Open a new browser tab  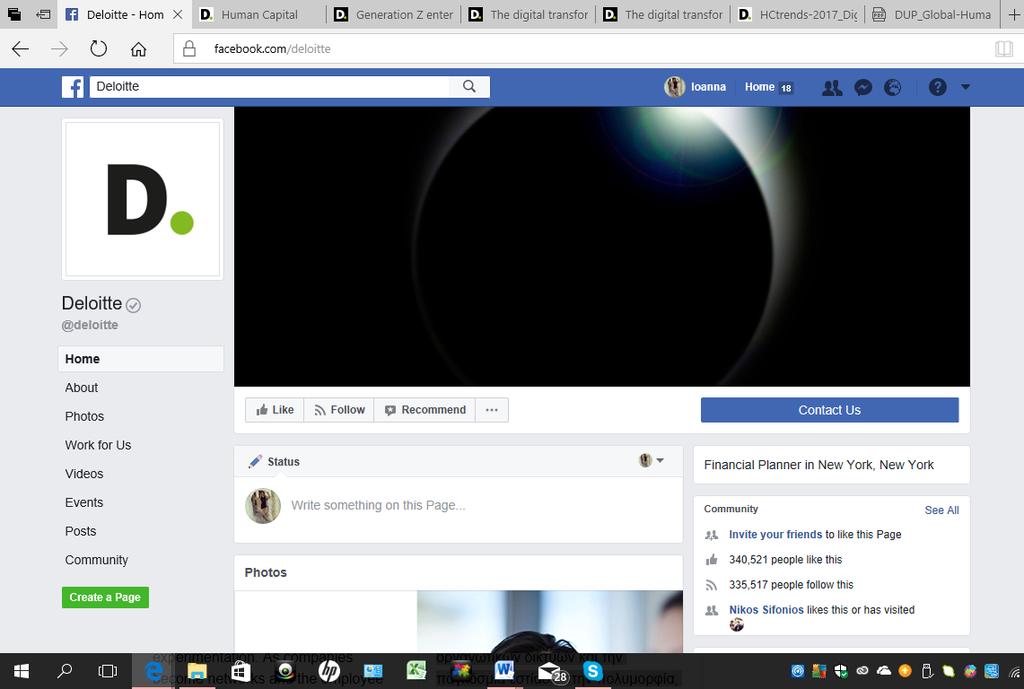(1014, 14)
